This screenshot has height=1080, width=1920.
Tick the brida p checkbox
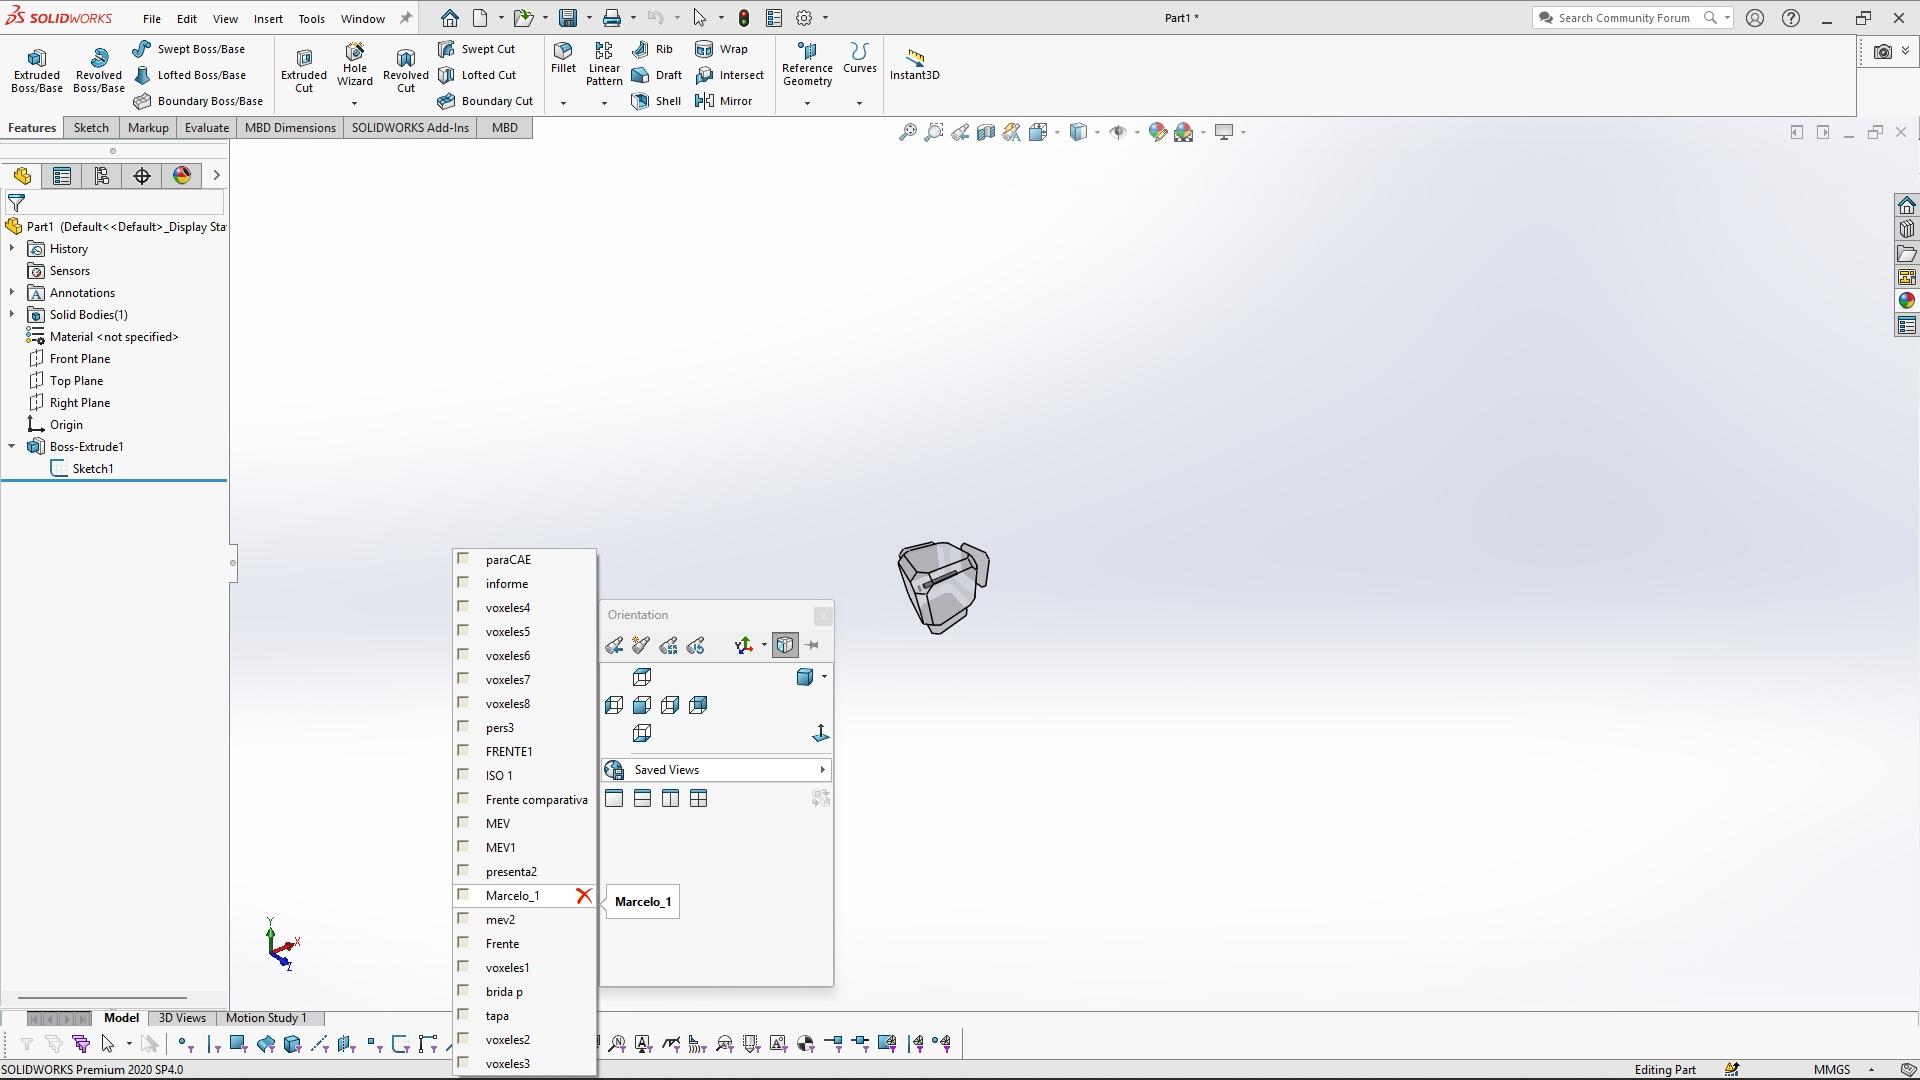tap(464, 991)
